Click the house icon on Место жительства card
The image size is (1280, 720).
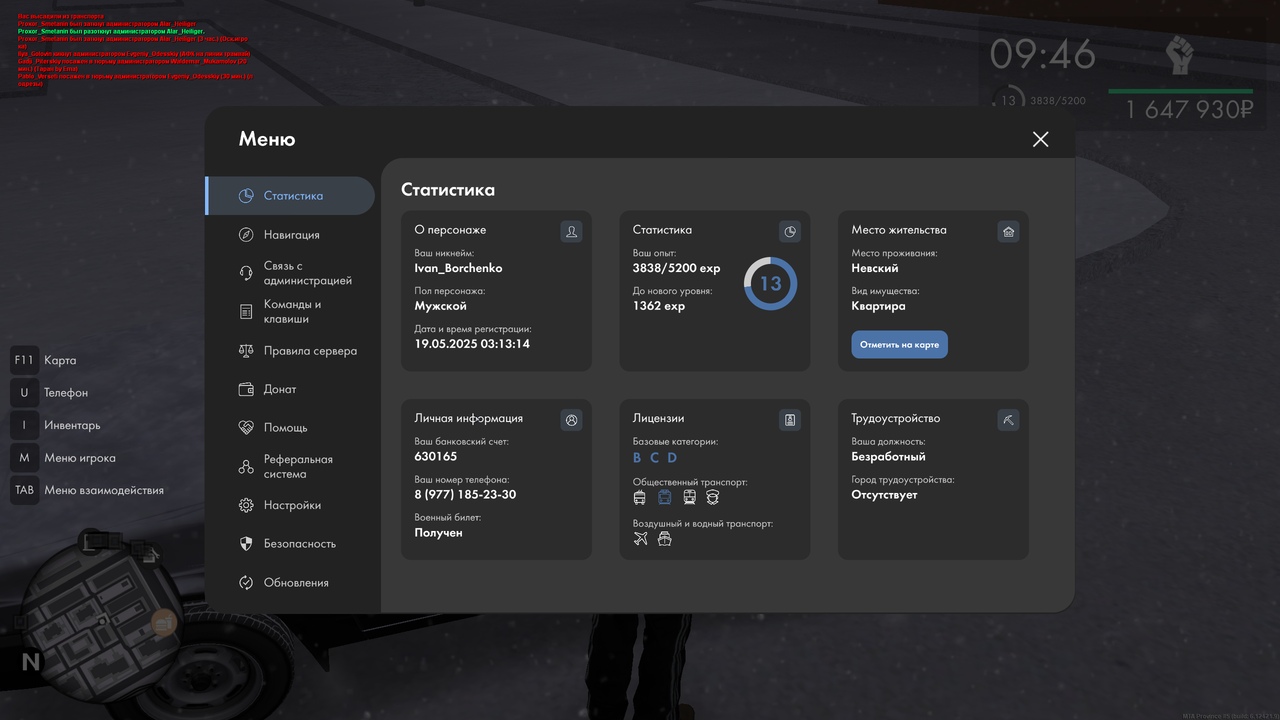click(1008, 232)
